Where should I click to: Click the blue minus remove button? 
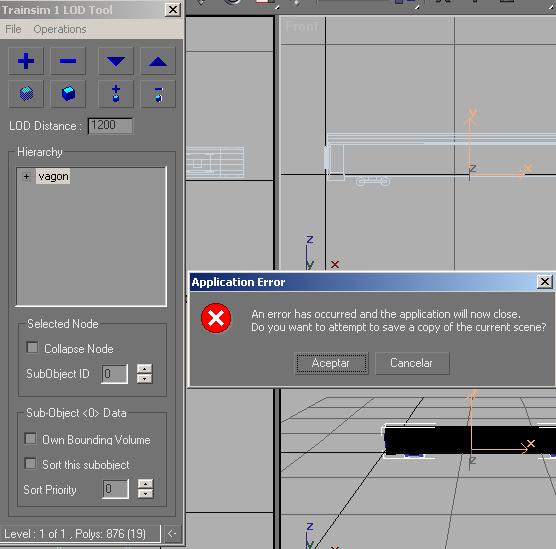click(x=68, y=61)
